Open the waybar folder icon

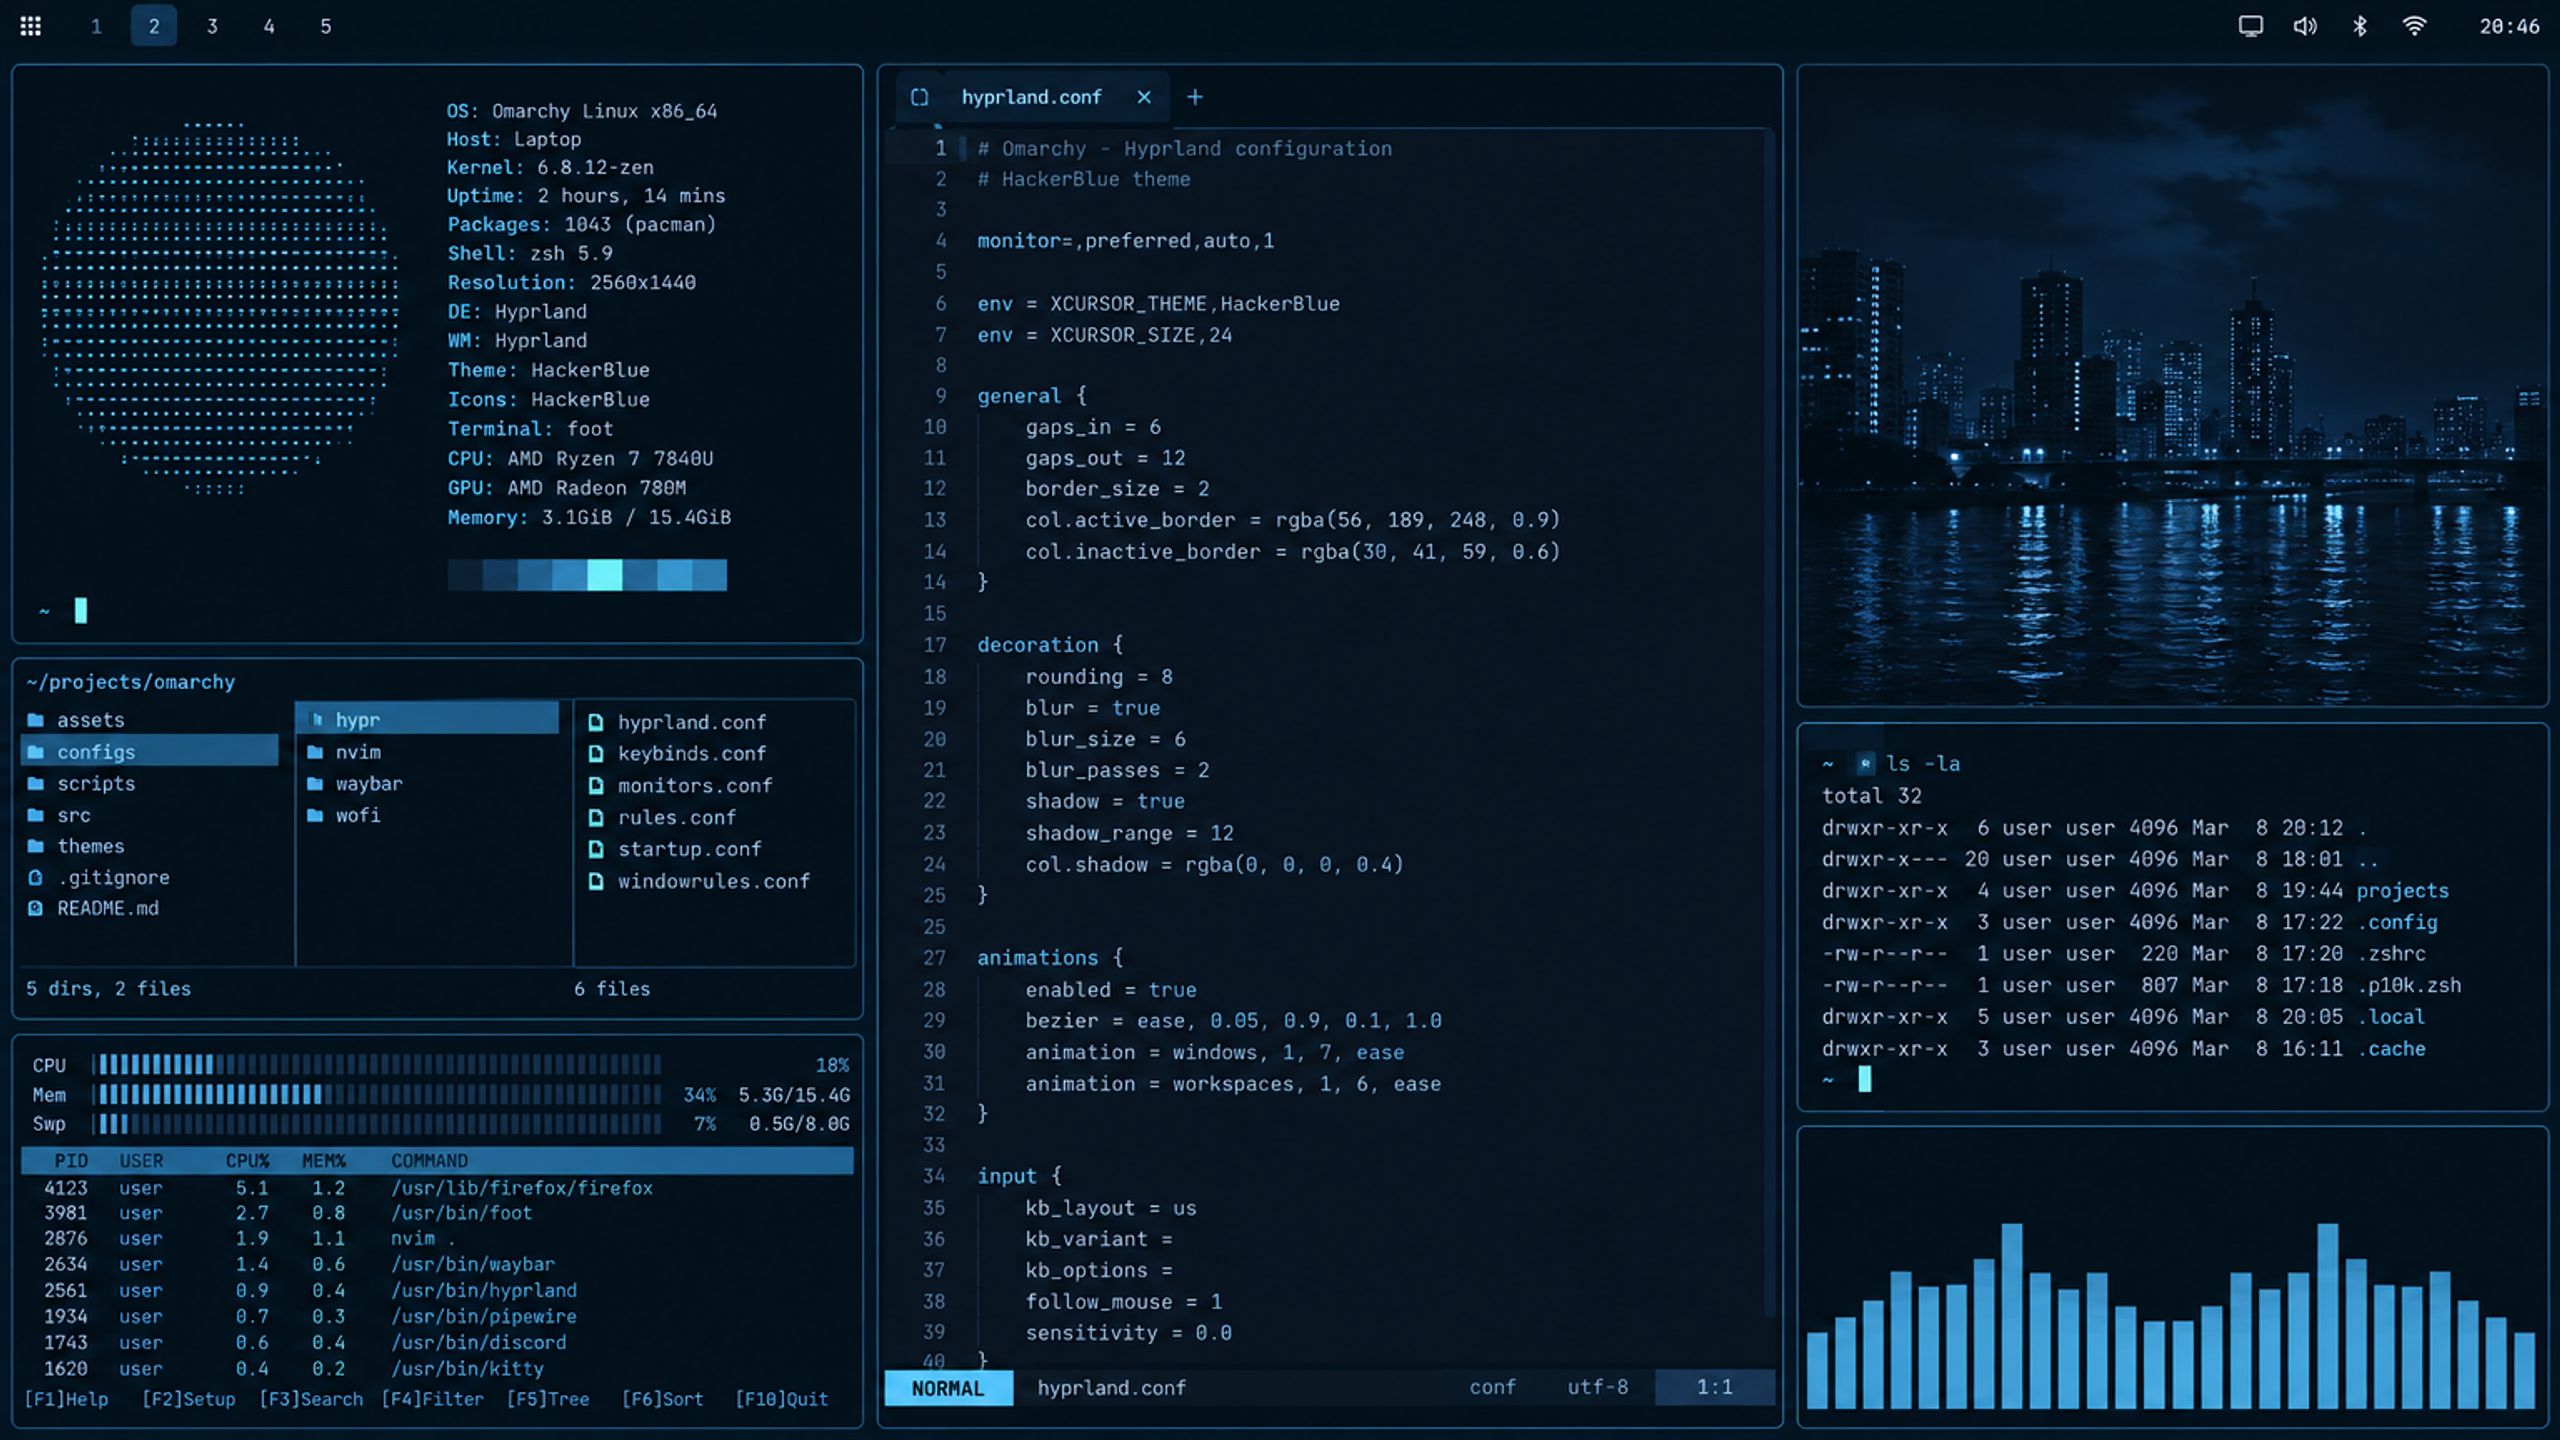click(x=315, y=784)
